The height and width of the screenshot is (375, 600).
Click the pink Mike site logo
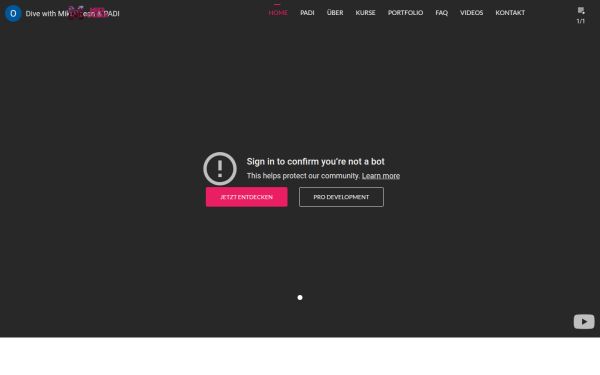tap(88, 13)
